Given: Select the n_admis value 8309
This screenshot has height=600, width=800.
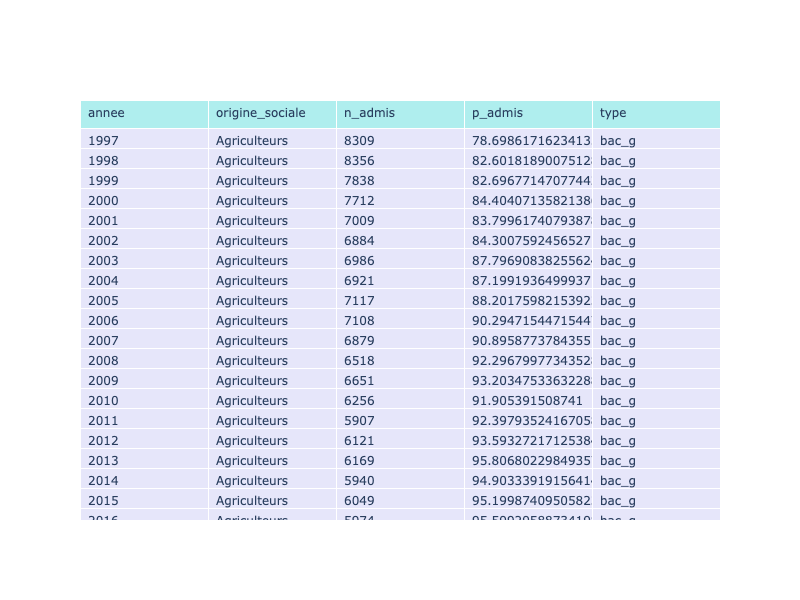Looking at the screenshot, I should point(359,141).
